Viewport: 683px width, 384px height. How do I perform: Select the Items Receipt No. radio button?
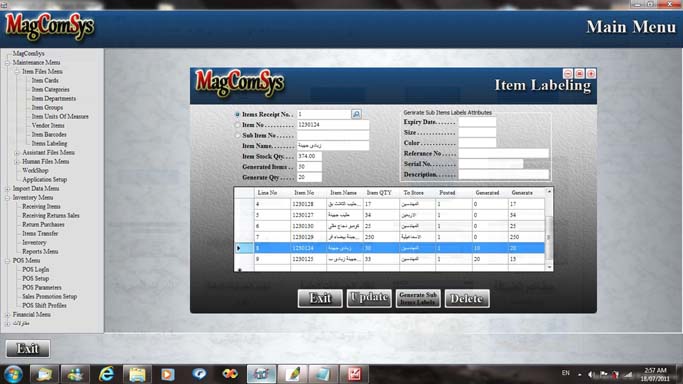tap(237, 115)
